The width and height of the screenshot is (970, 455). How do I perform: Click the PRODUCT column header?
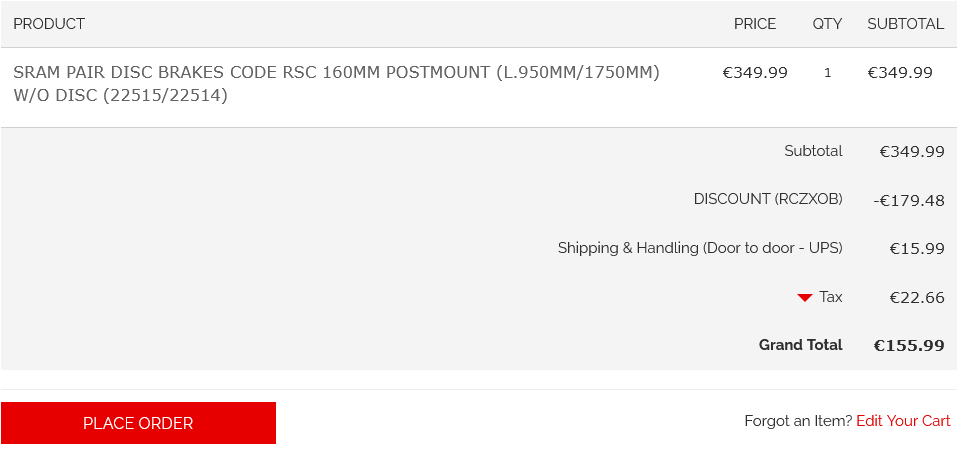point(49,24)
